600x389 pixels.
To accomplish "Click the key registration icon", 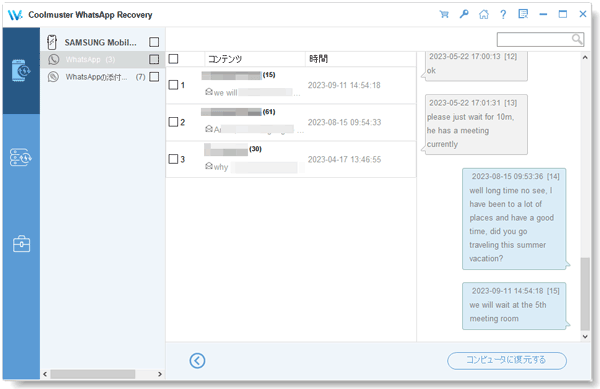I will click(464, 15).
